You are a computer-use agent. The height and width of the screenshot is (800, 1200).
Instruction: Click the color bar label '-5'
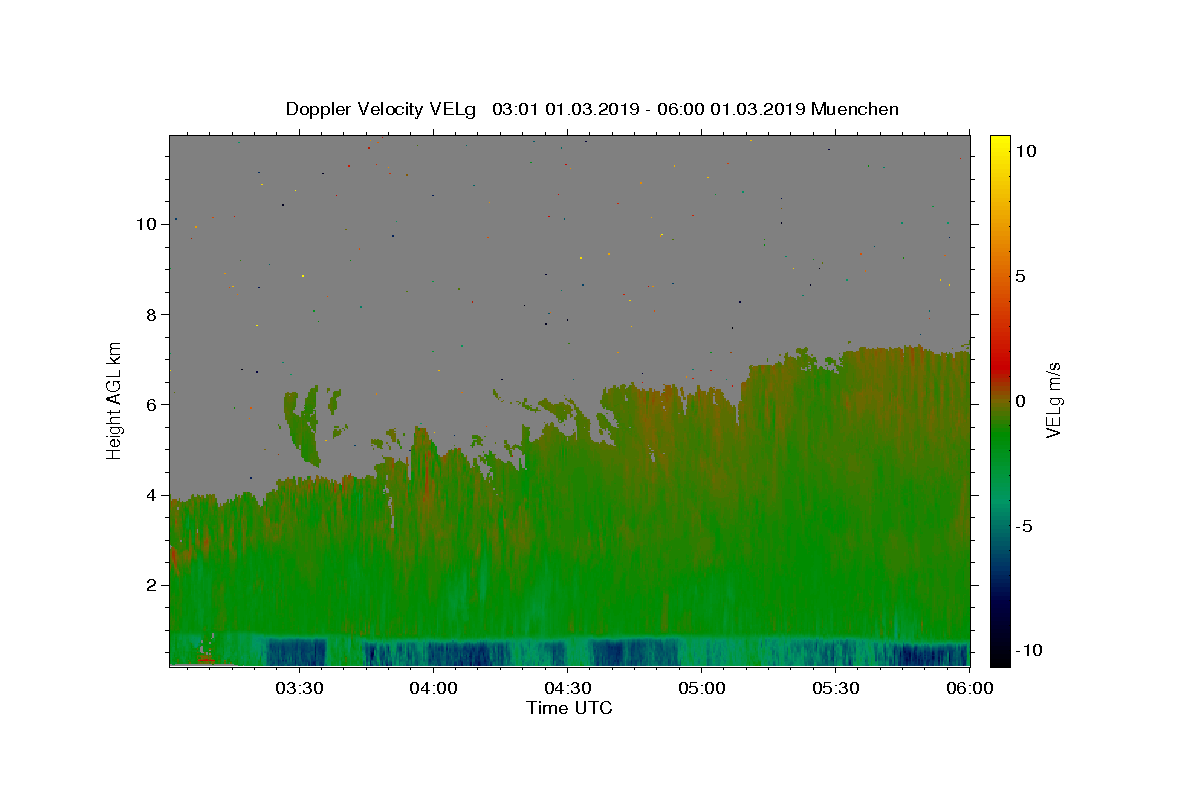[1023, 526]
